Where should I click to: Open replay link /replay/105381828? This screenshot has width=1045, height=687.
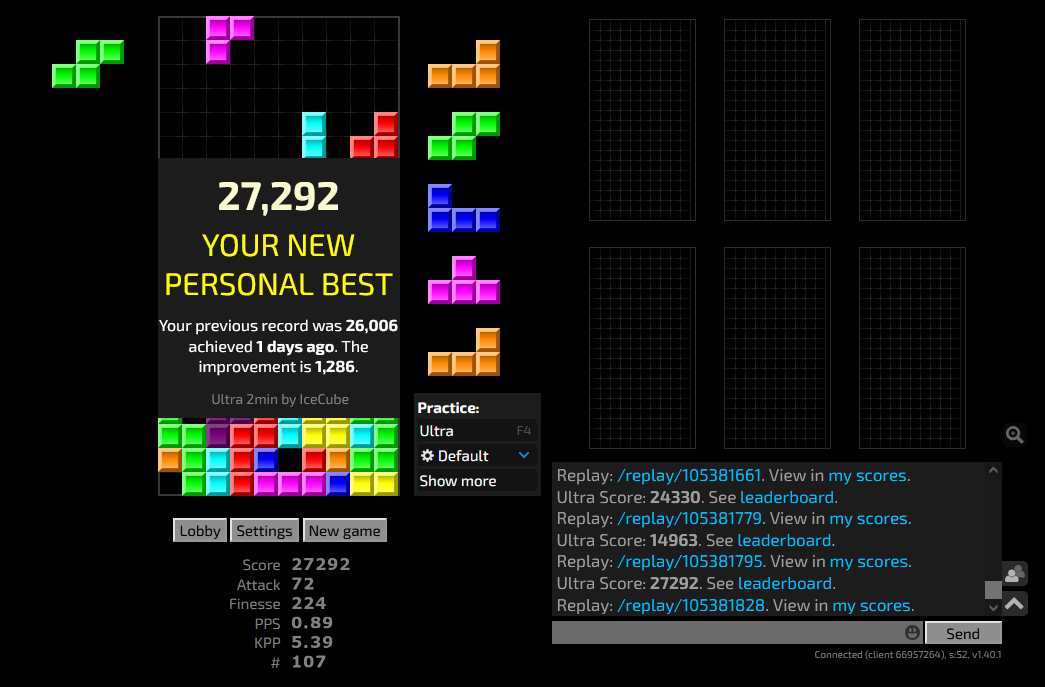[x=691, y=606]
